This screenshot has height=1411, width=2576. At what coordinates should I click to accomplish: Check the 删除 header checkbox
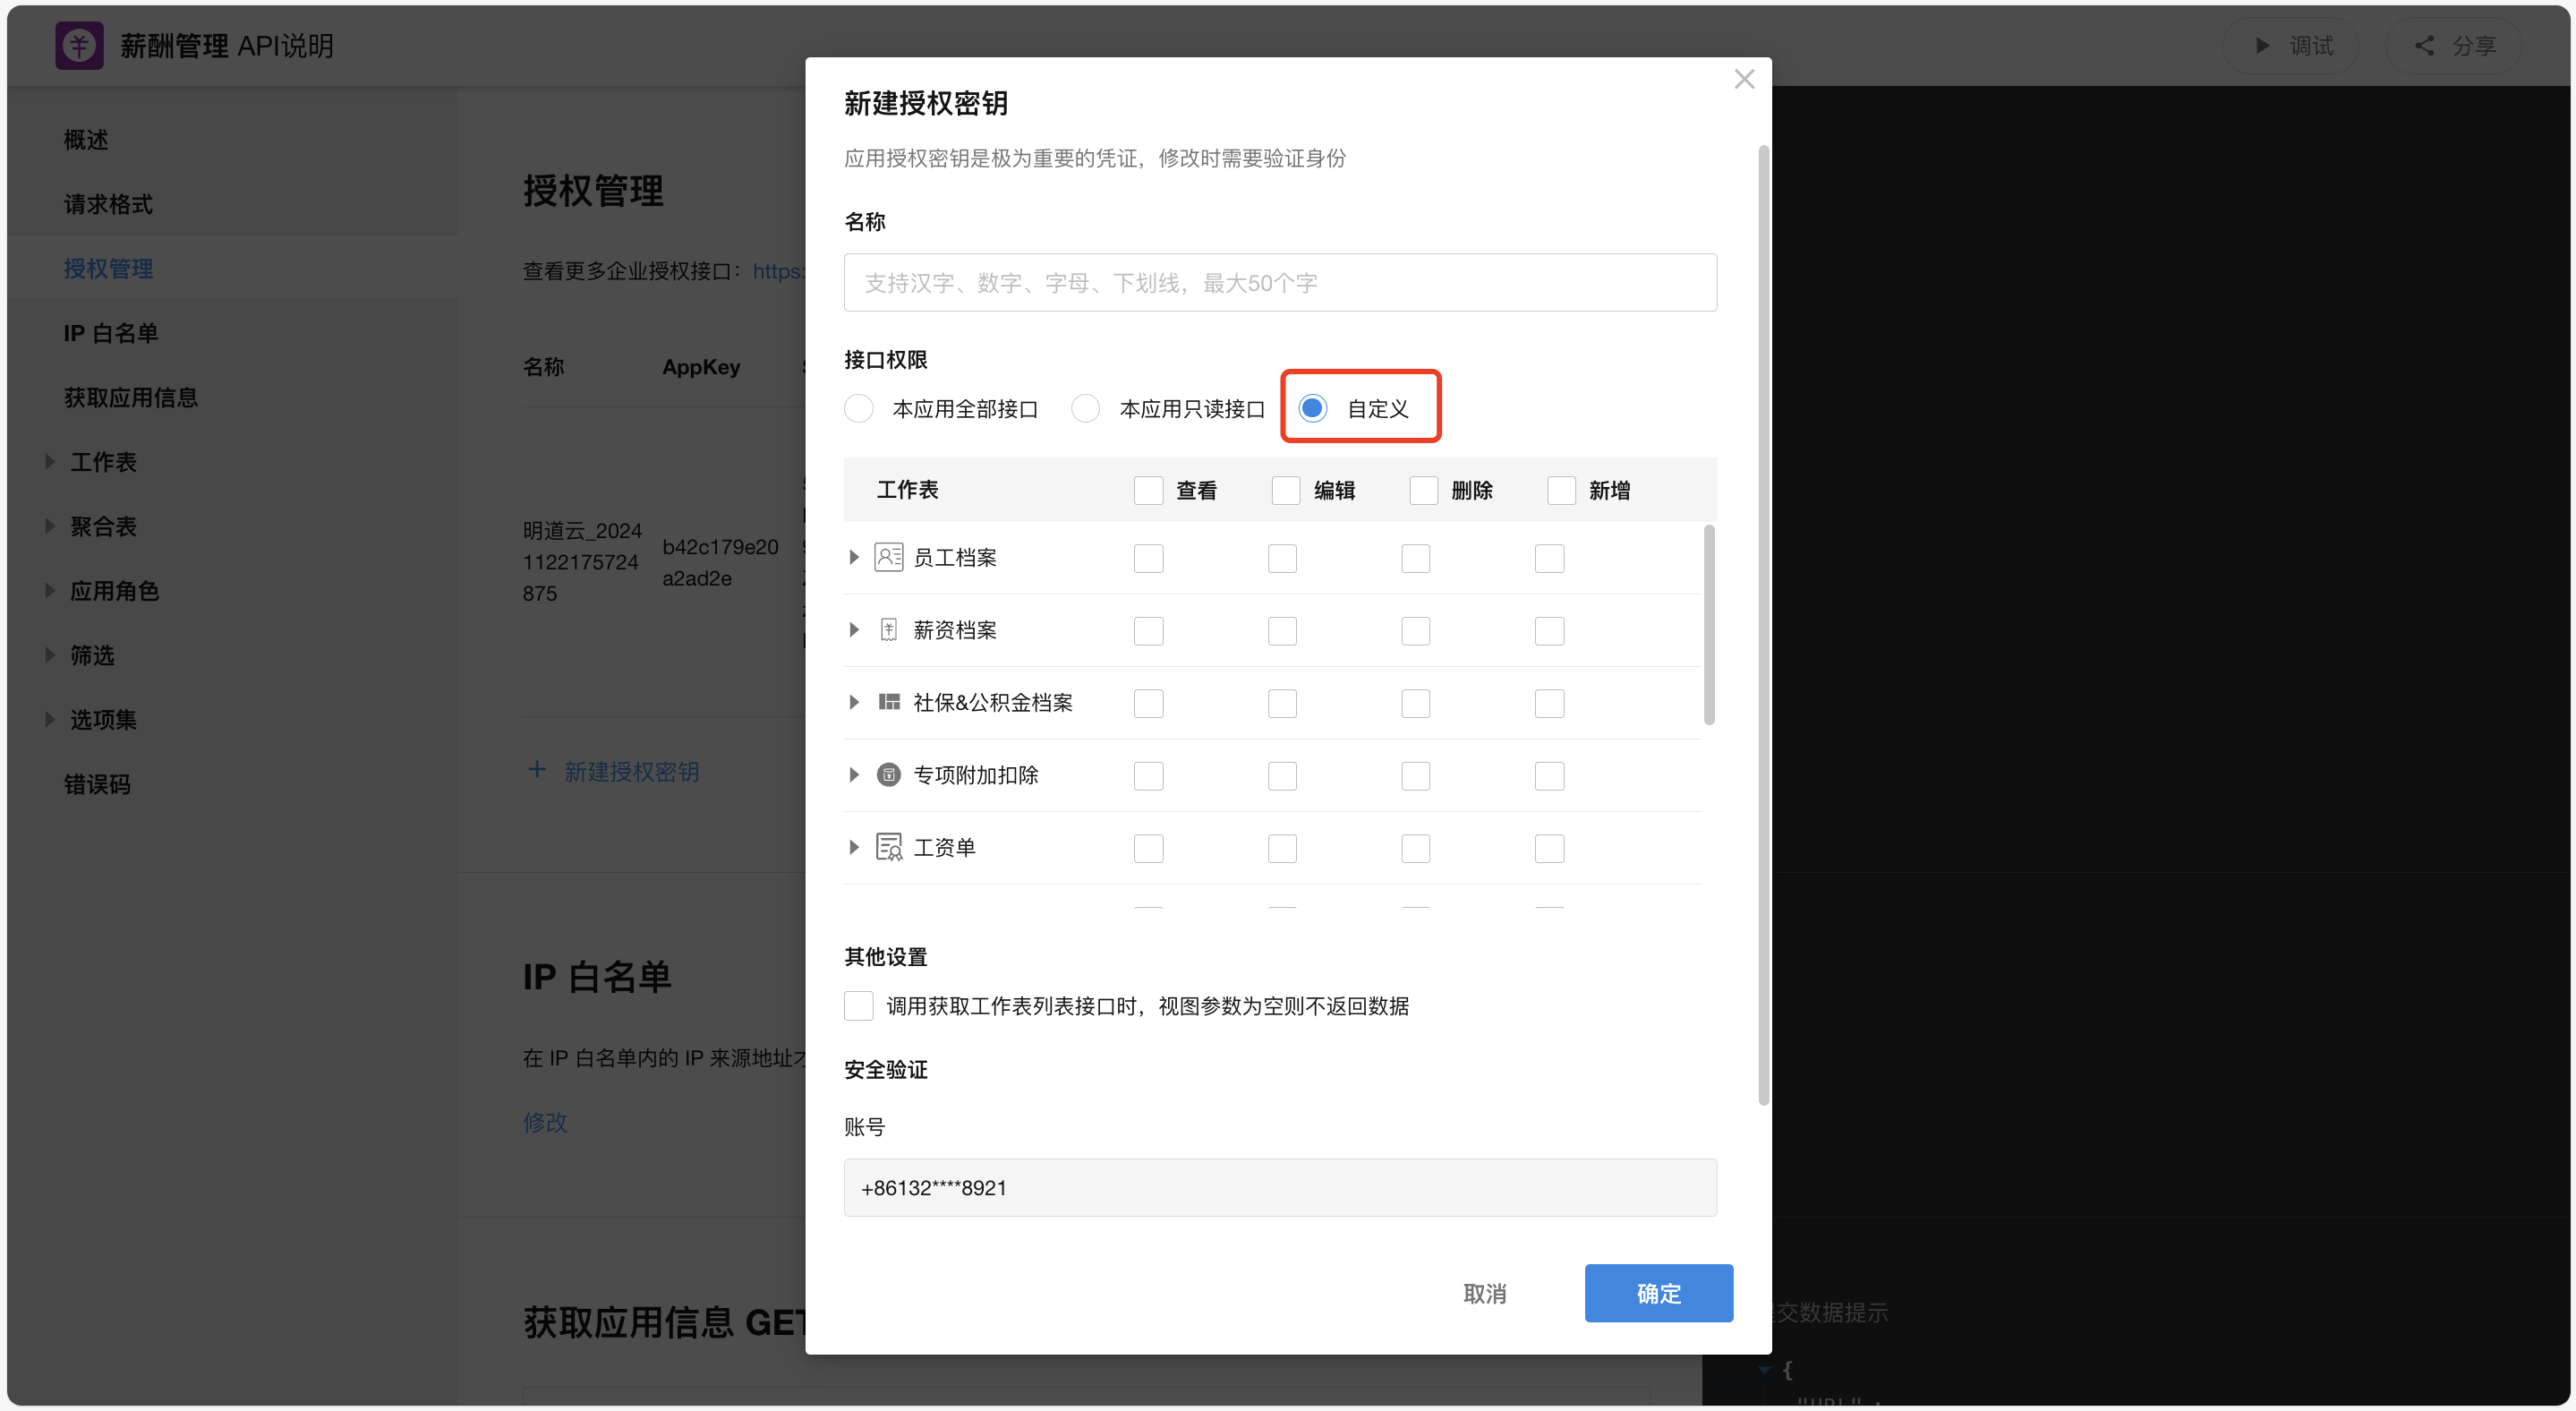(x=1423, y=490)
